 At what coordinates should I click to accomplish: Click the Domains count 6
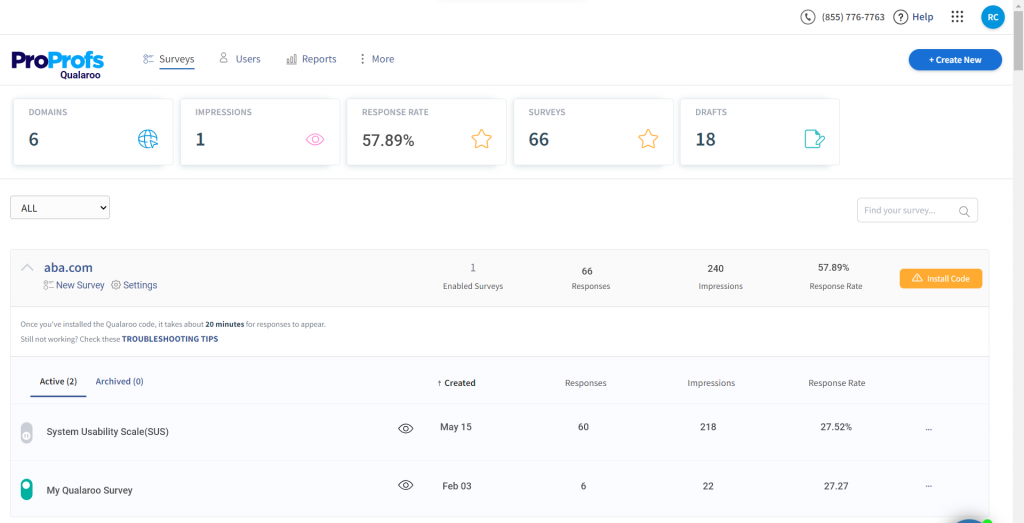click(33, 139)
